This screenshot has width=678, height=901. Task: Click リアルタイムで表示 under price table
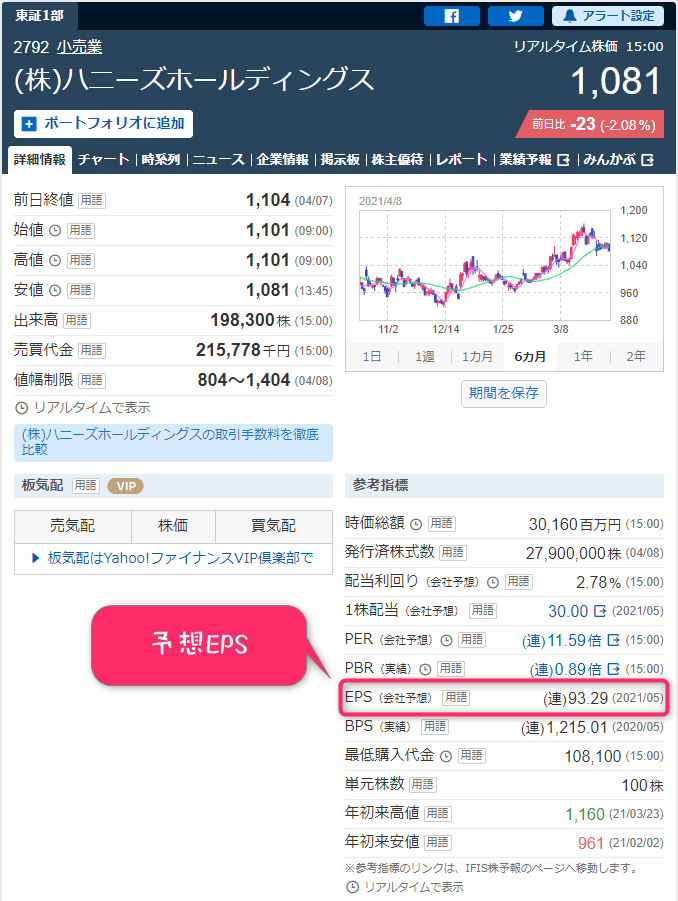pyautogui.click(x=83, y=408)
